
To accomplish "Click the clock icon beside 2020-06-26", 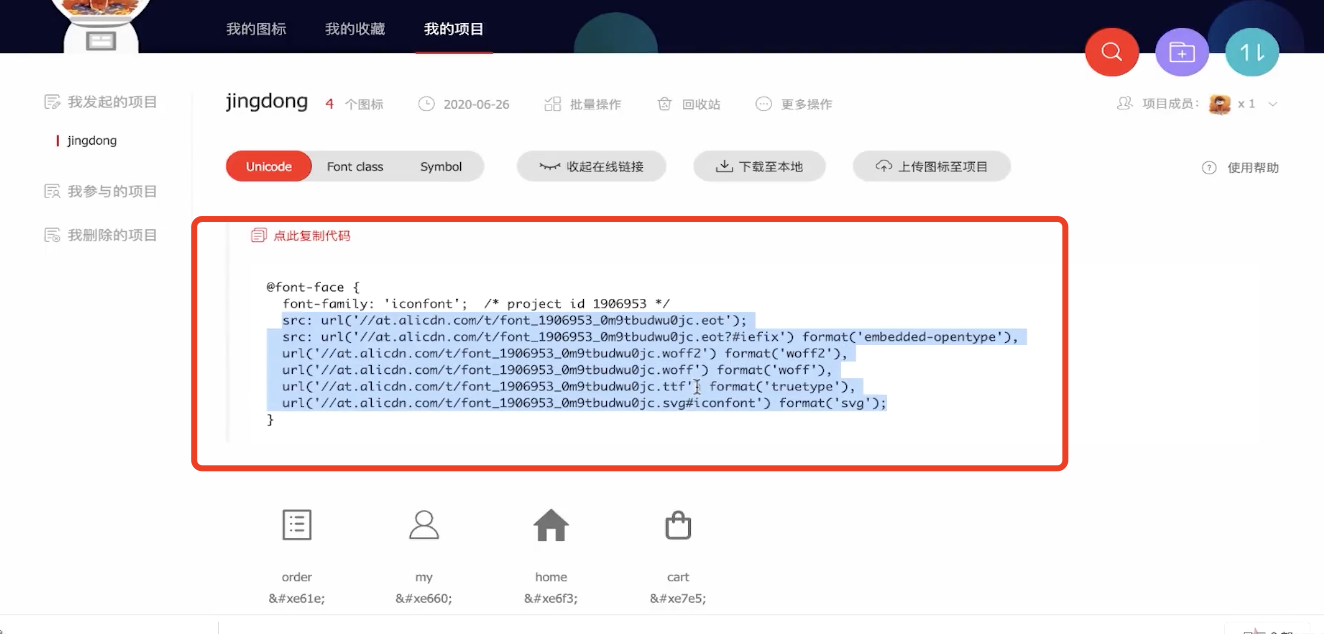I will click(426, 104).
